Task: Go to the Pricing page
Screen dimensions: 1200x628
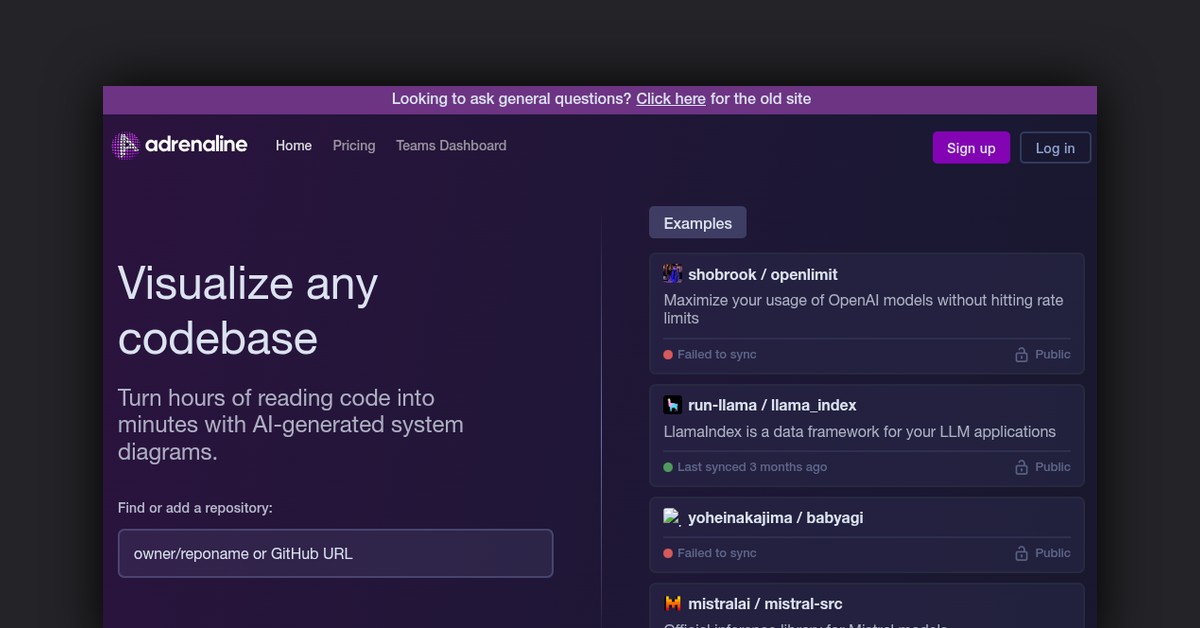Action: (354, 146)
